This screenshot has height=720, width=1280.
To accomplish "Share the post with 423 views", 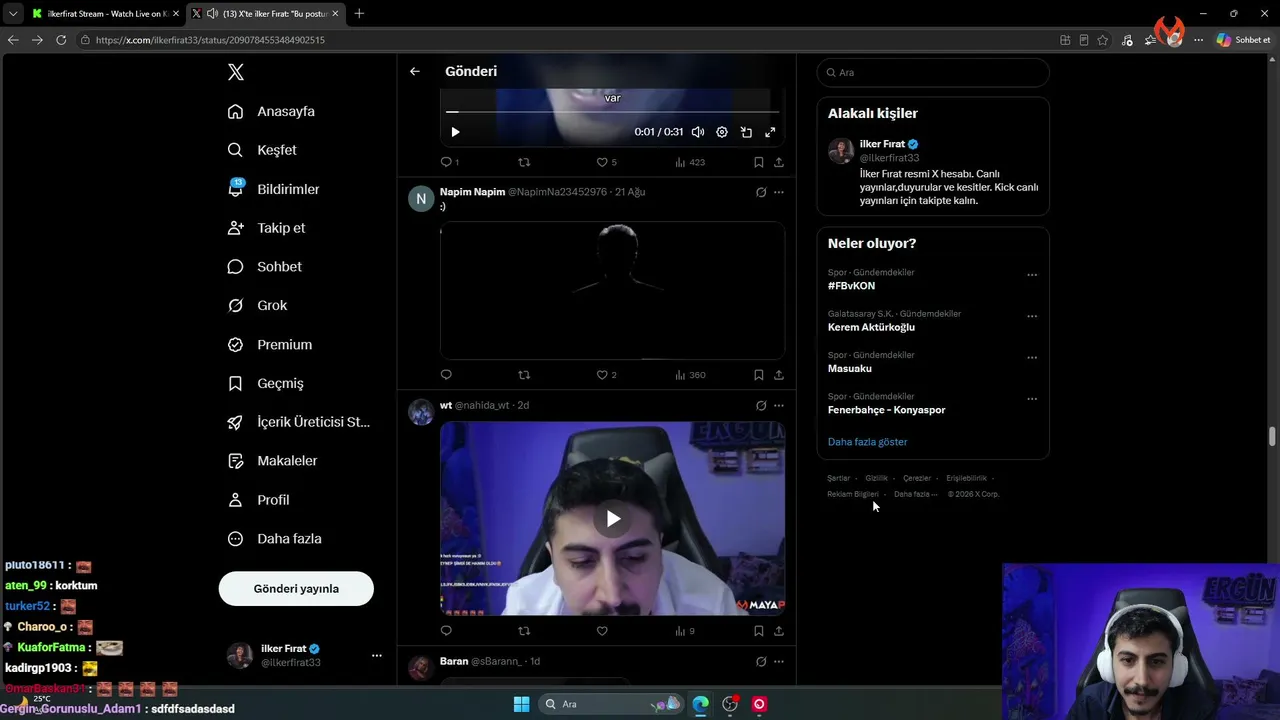I will tap(779, 162).
